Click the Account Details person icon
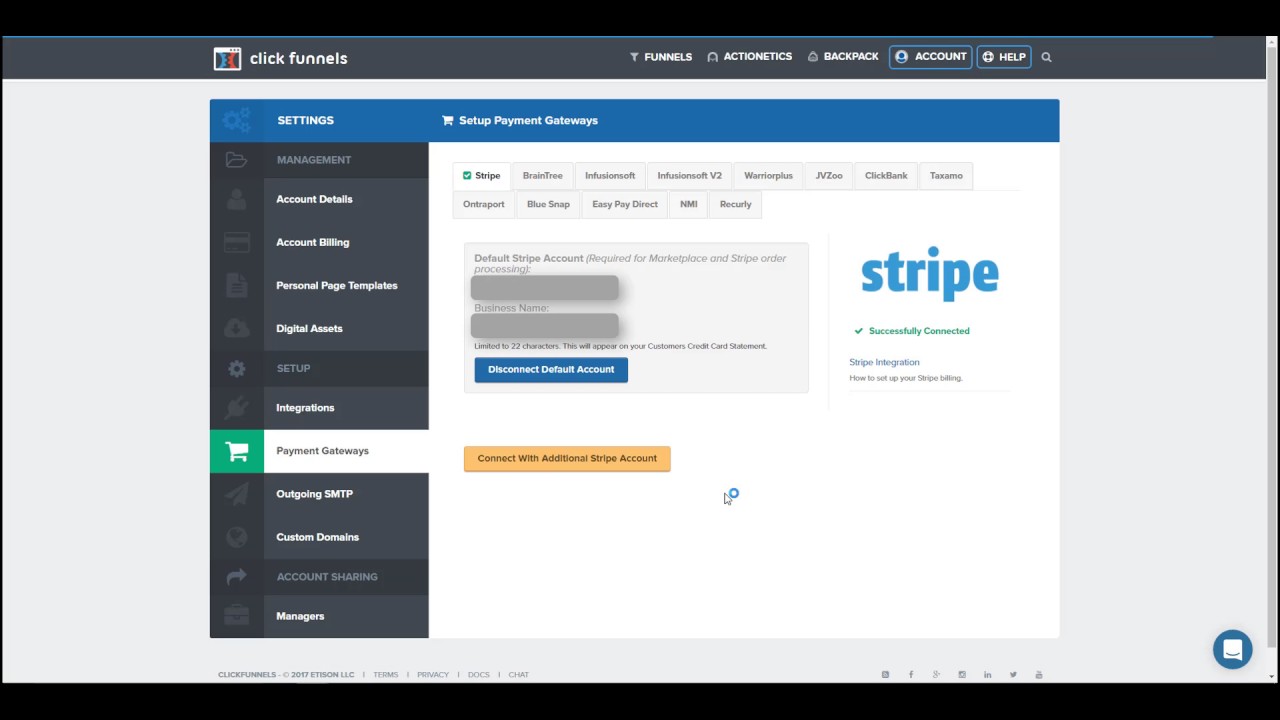Screen dimensions: 1280x720 point(237,199)
